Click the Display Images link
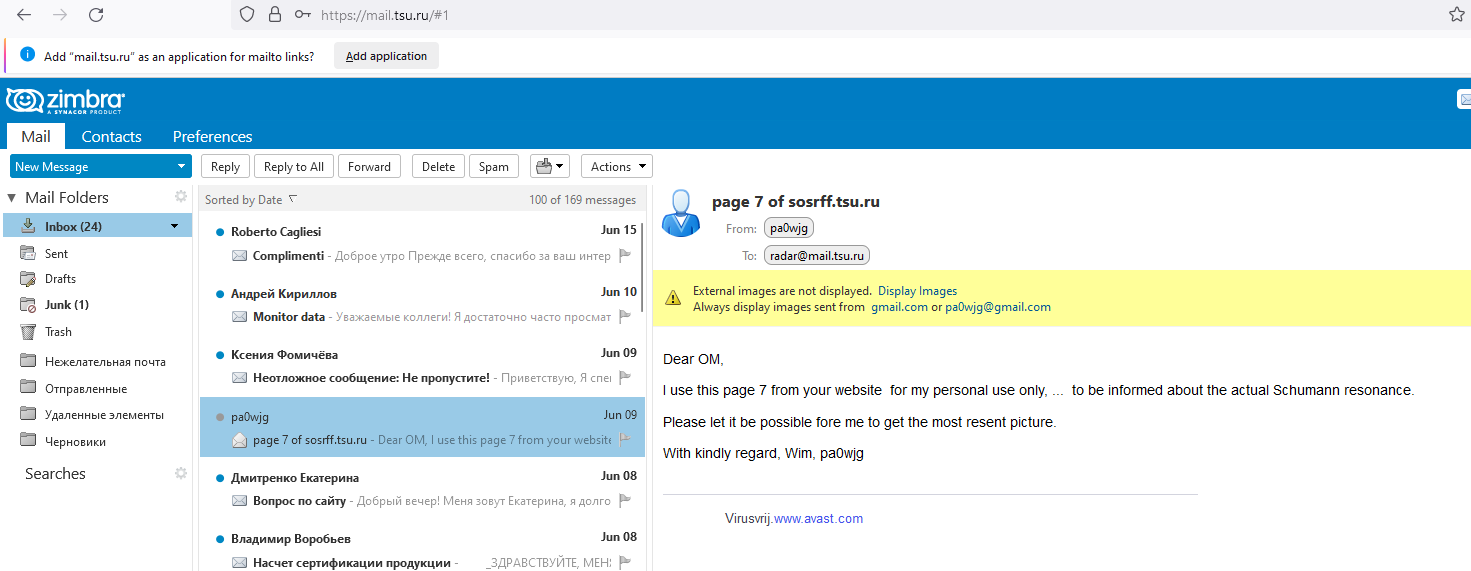Image resolution: width=1471 pixels, height=571 pixels. [917, 291]
